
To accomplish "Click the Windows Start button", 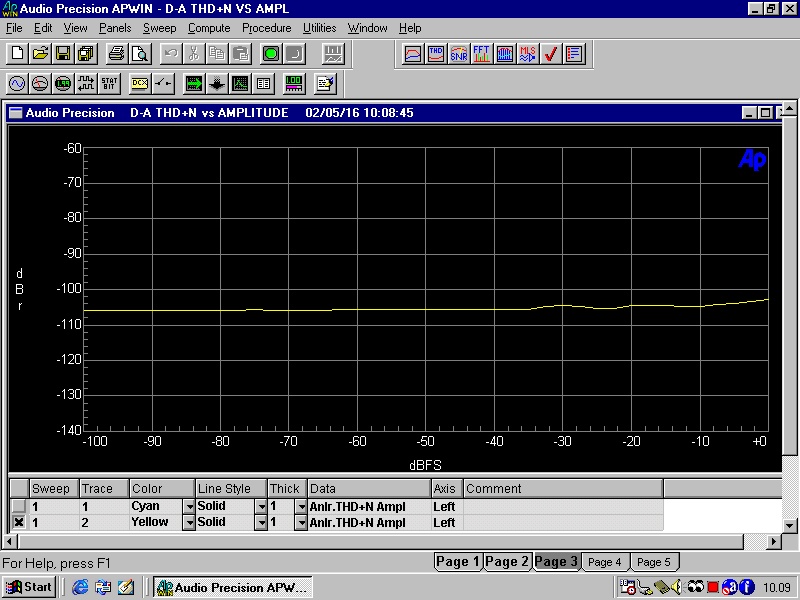I will 29,587.
